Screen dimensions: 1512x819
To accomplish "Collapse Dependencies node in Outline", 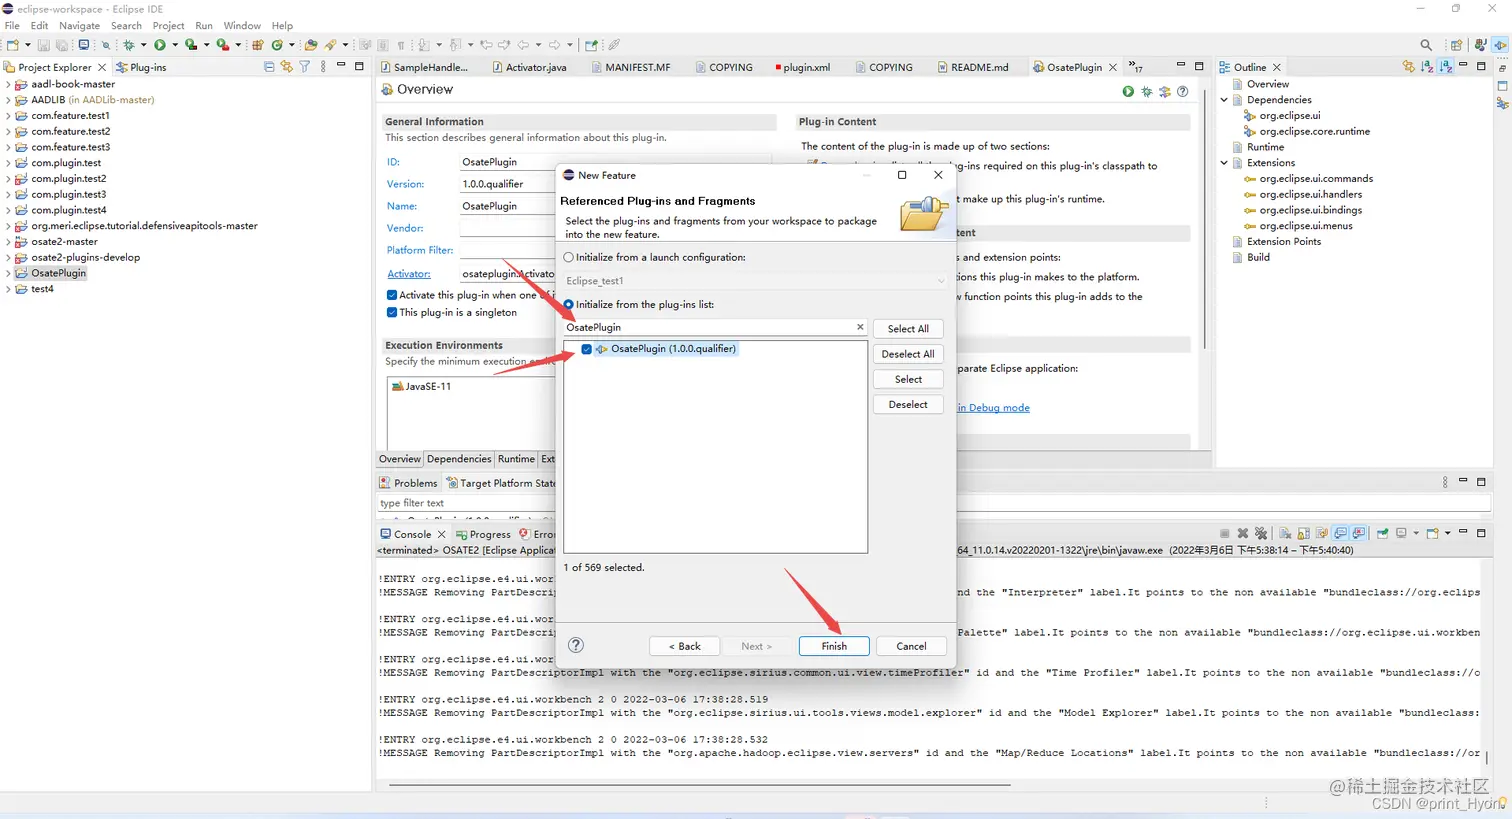I will 1224,100.
